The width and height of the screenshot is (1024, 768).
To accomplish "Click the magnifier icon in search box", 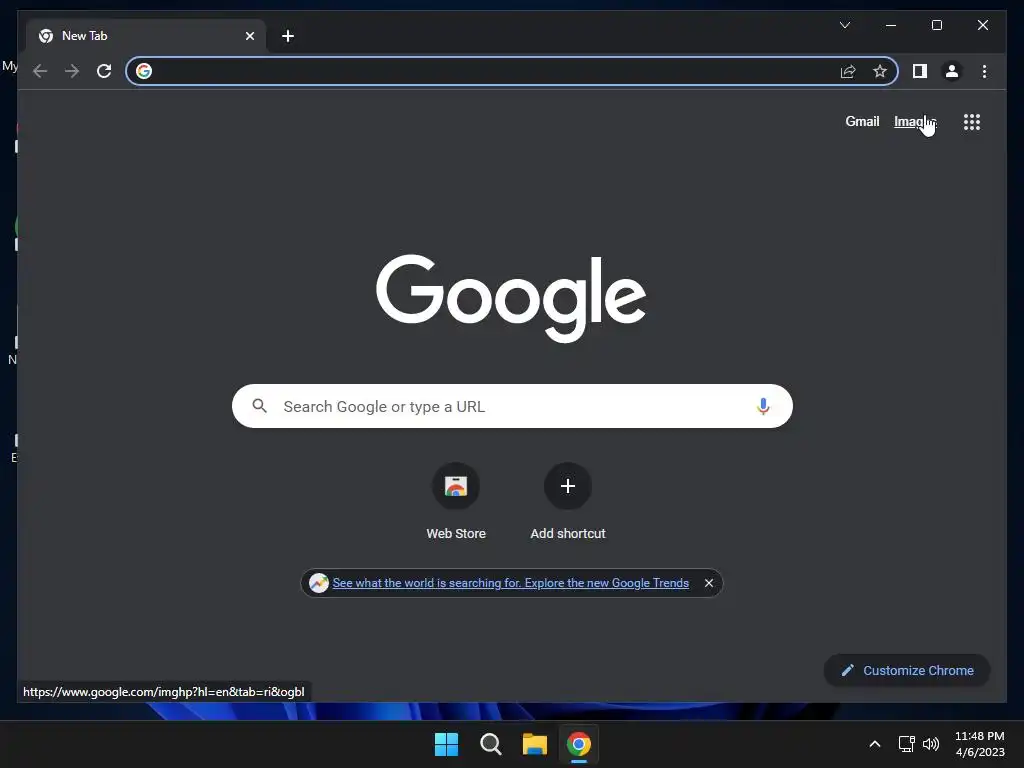I will pos(259,406).
